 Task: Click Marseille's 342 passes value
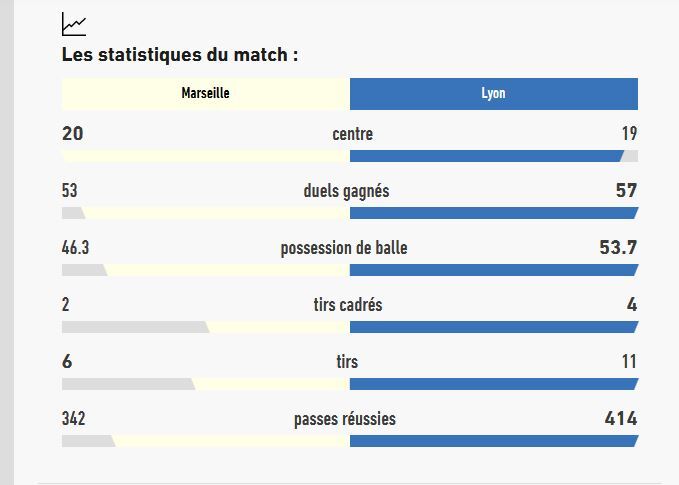coord(73,419)
